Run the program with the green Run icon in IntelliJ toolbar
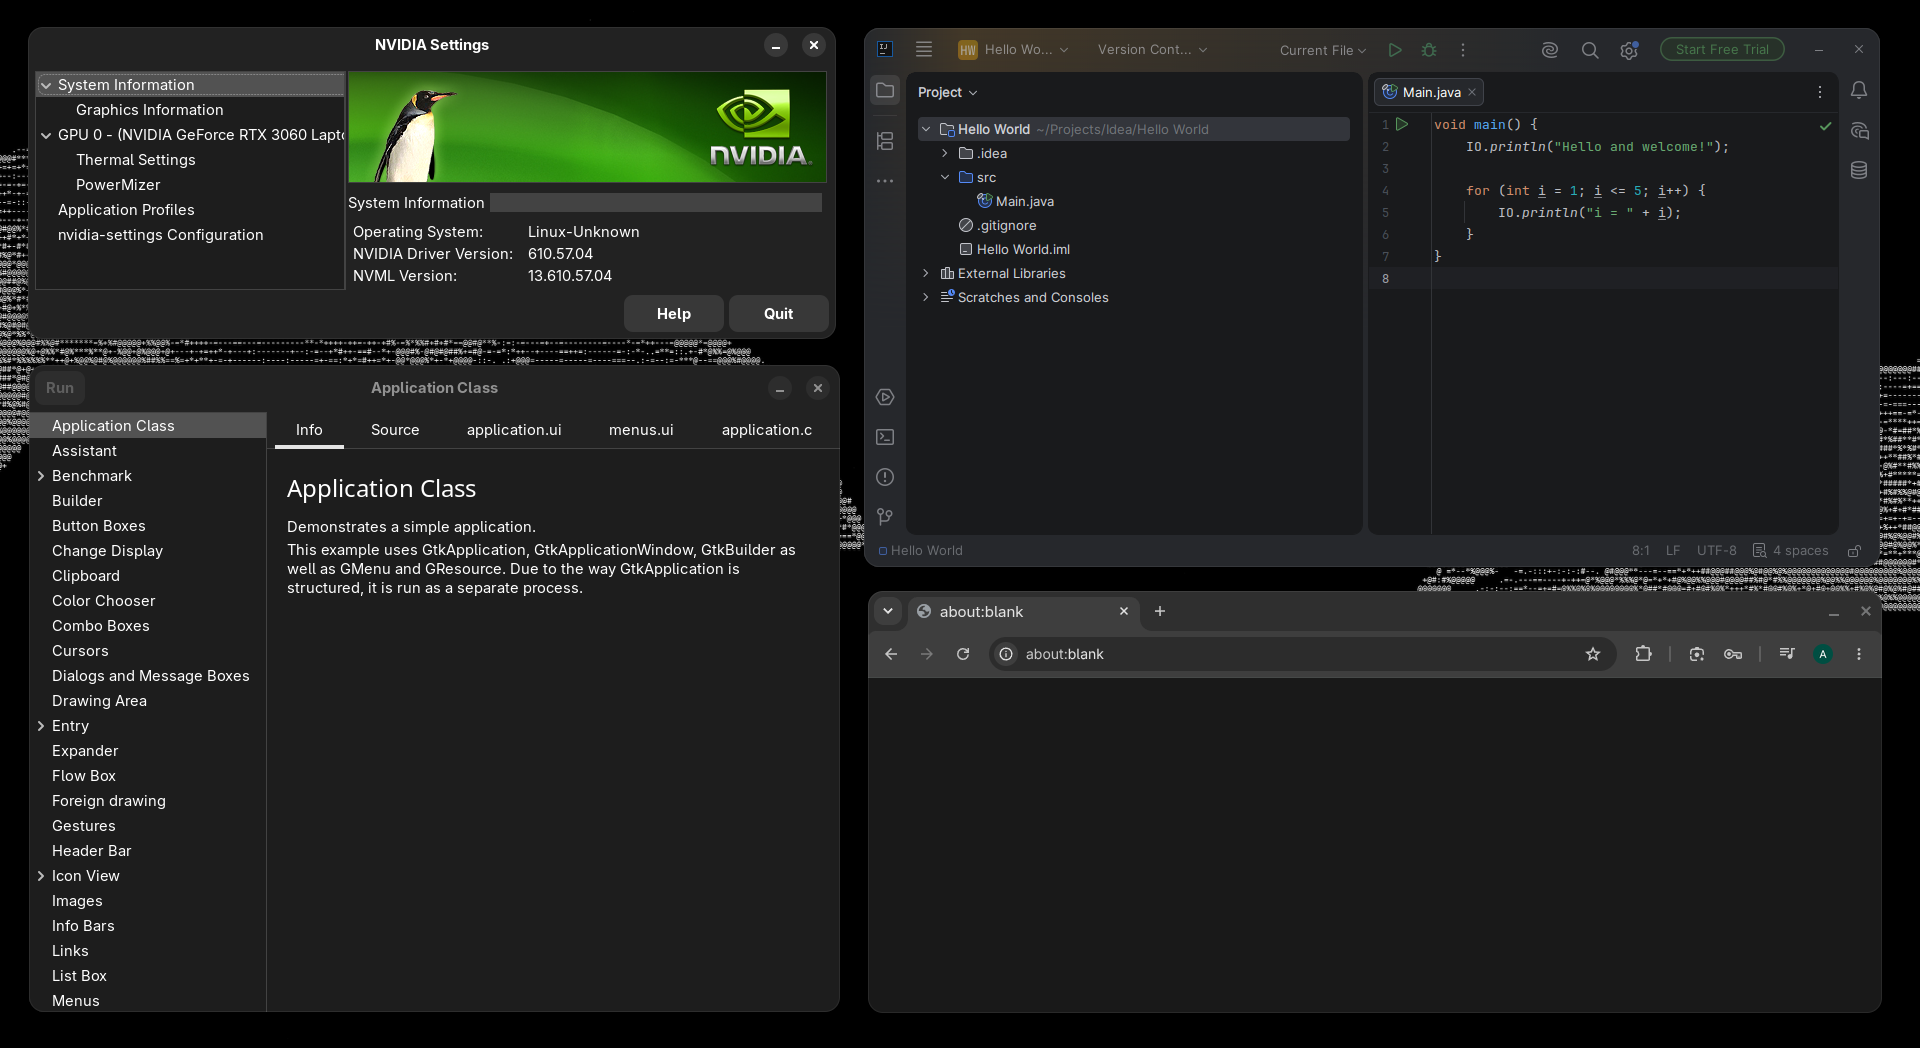 [1395, 50]
